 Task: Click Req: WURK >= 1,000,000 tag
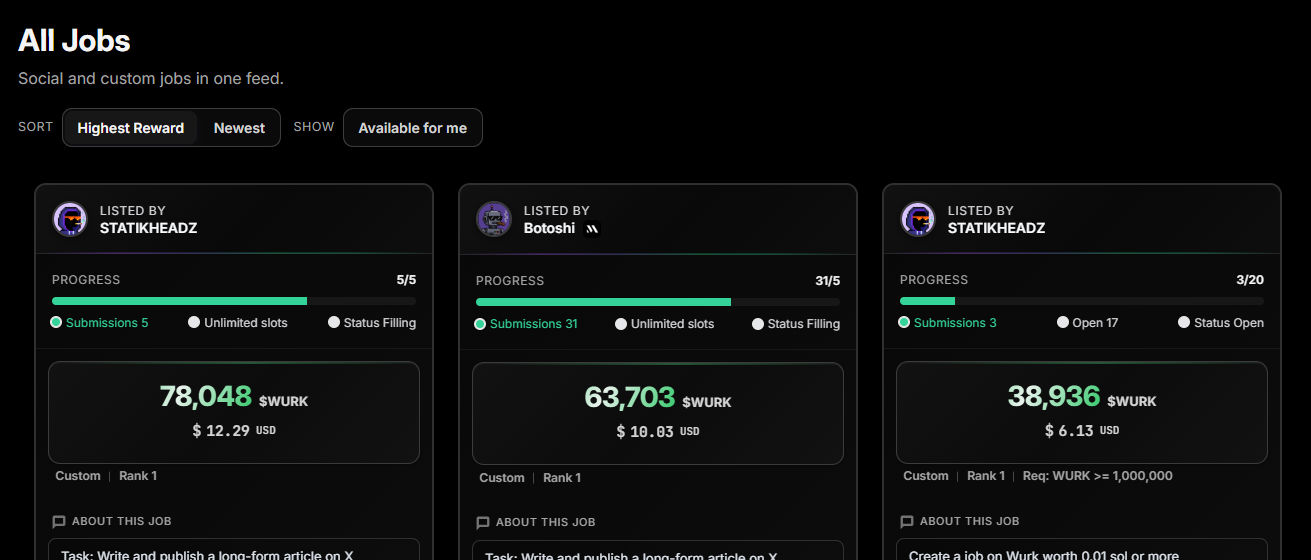coord(1098,476)
